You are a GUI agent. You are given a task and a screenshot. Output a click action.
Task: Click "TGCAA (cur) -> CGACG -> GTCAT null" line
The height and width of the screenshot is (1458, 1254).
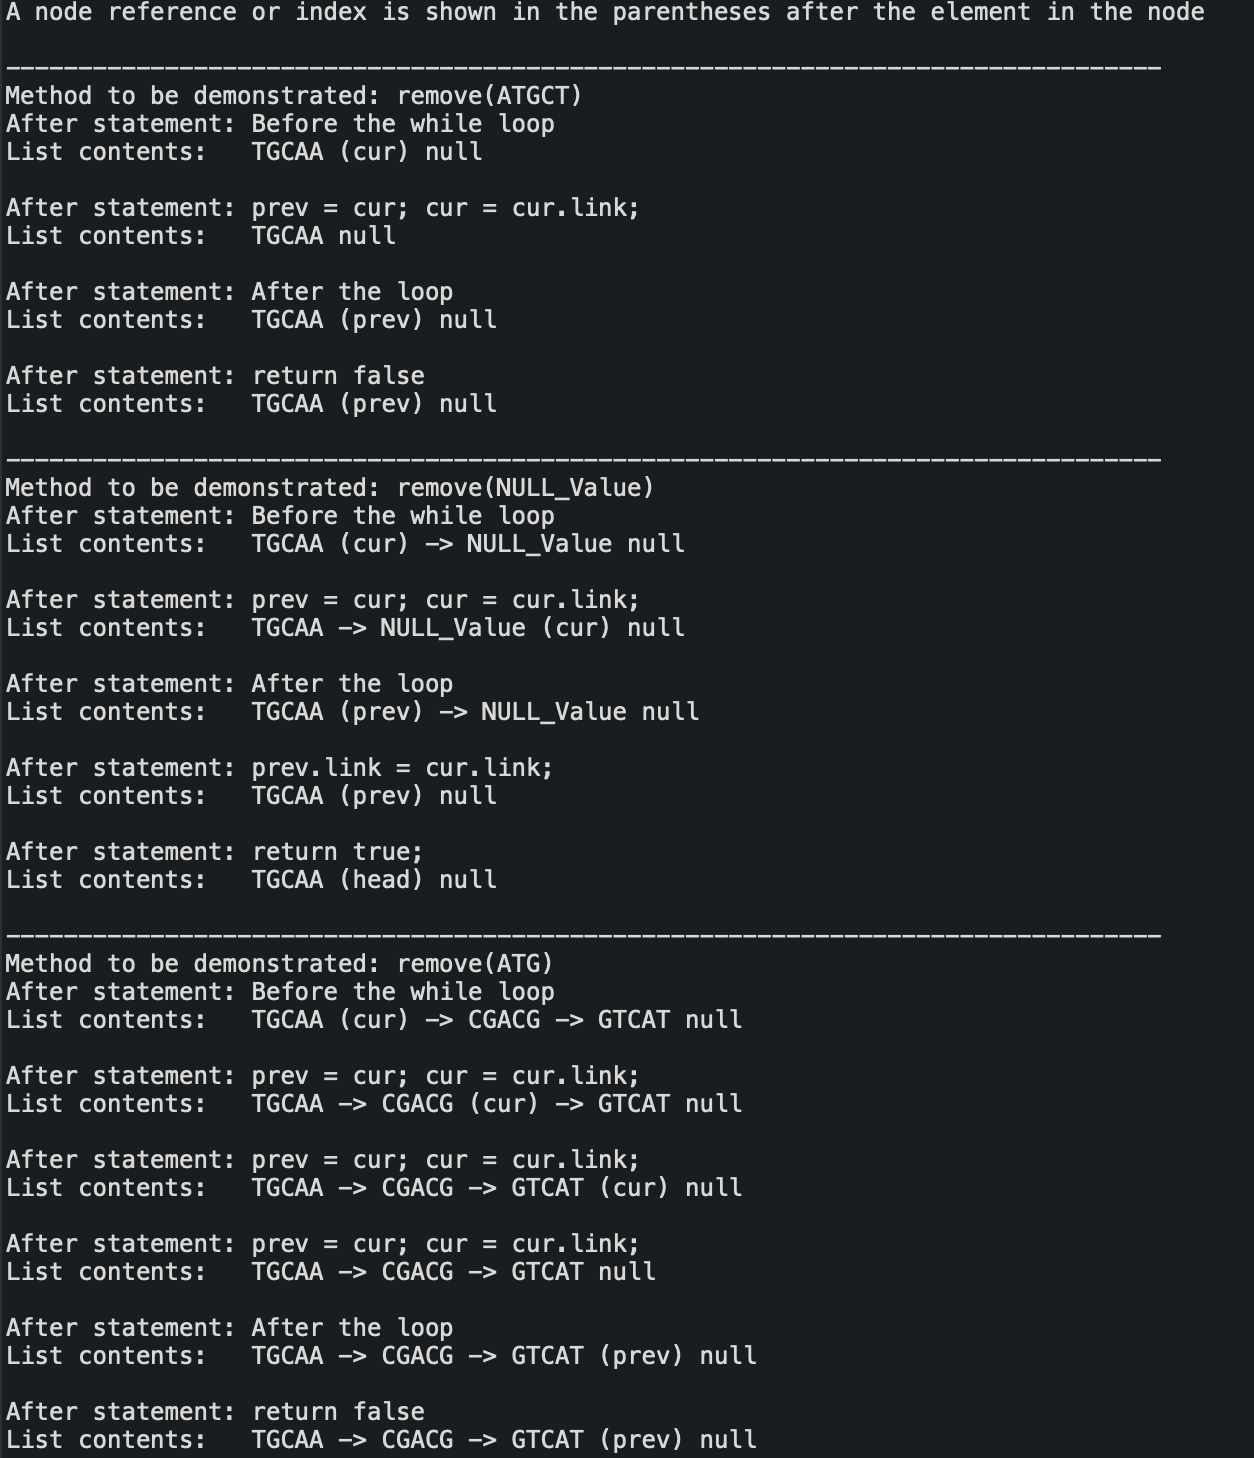[374, 1020]
